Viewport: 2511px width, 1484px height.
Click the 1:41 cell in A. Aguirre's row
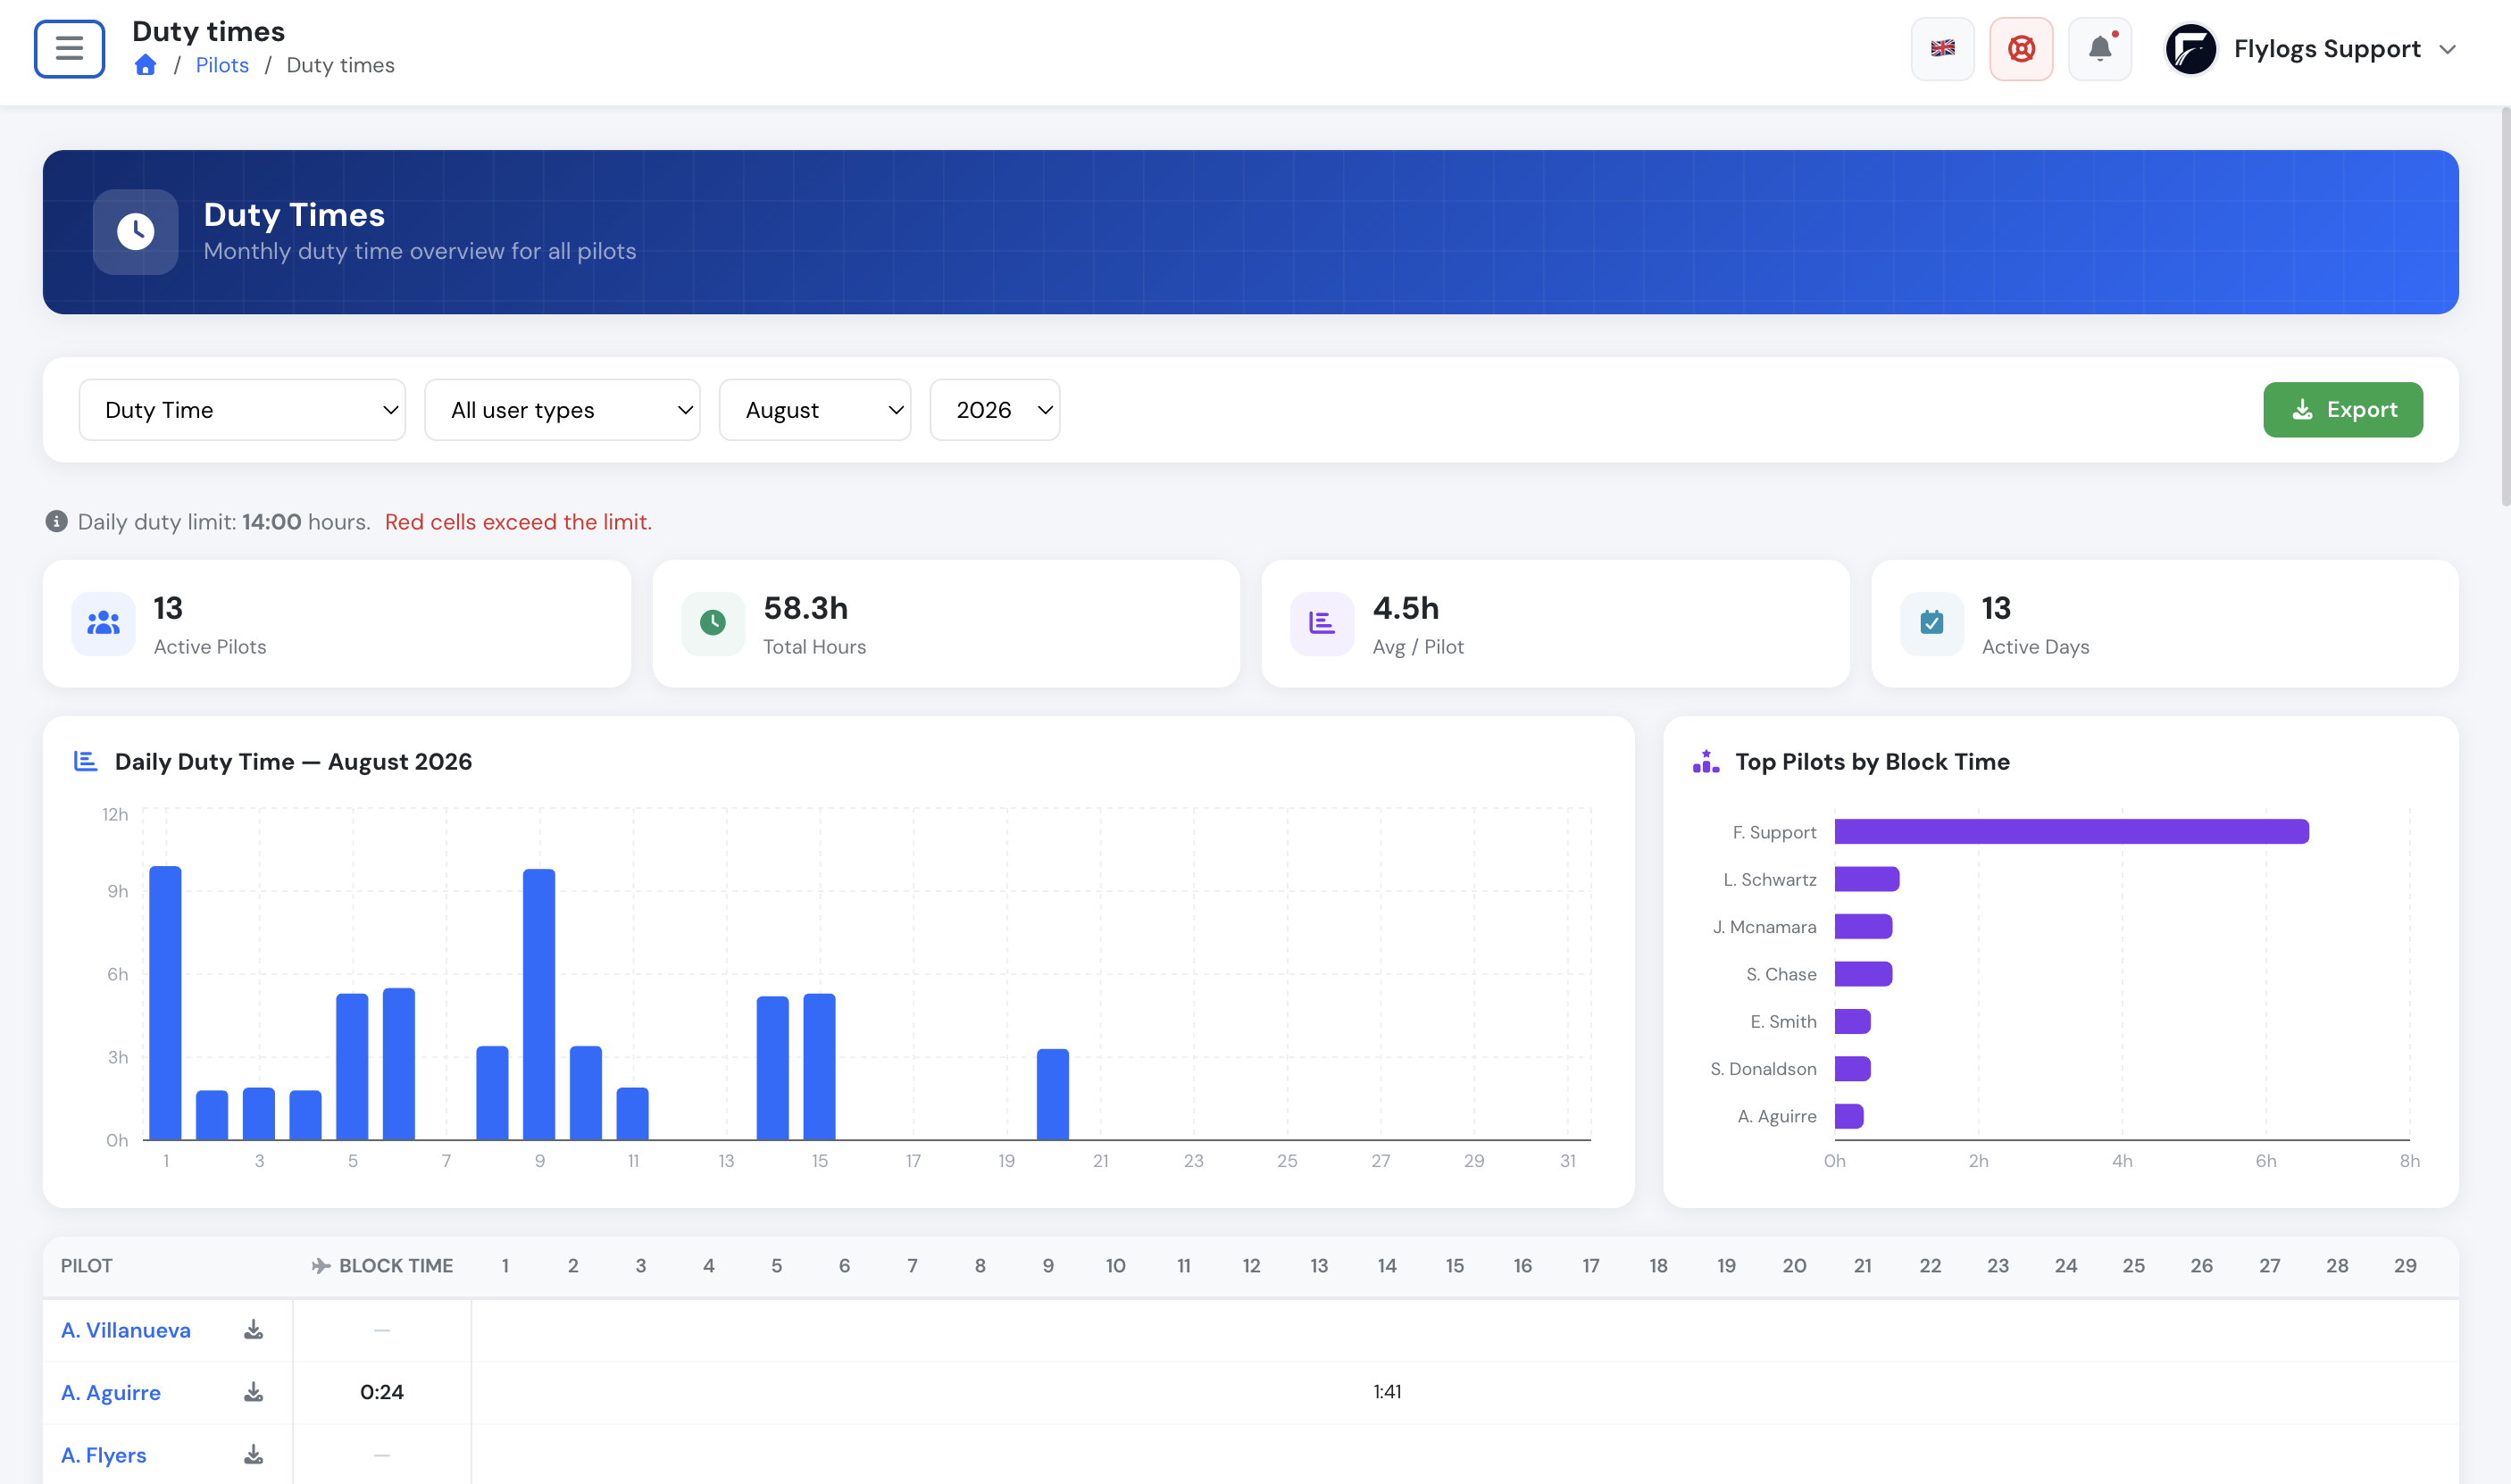point(1387,1392)
